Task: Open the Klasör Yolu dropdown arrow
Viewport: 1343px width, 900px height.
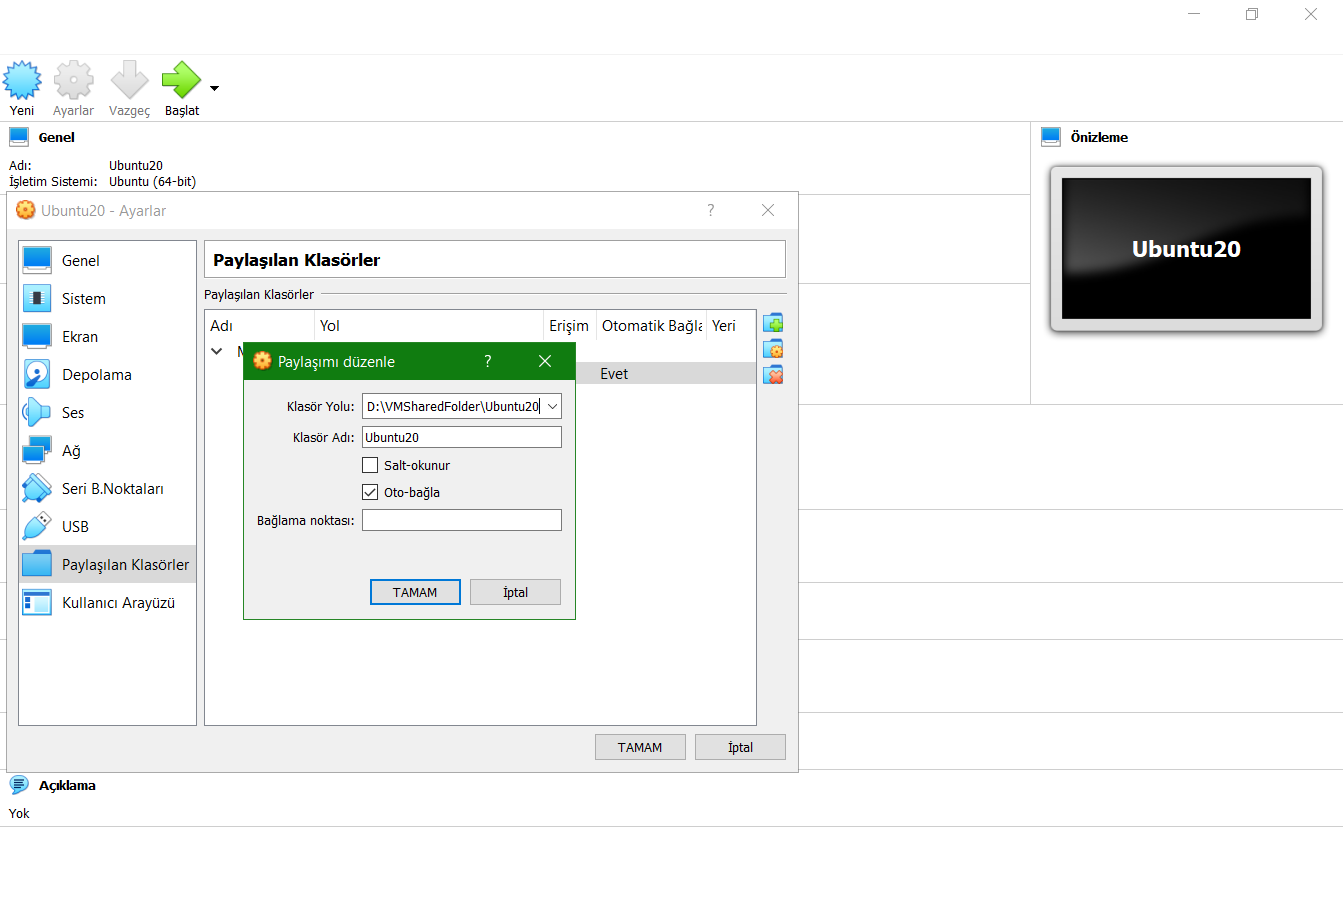Action: pyautogui.click(x=552, y=406)
